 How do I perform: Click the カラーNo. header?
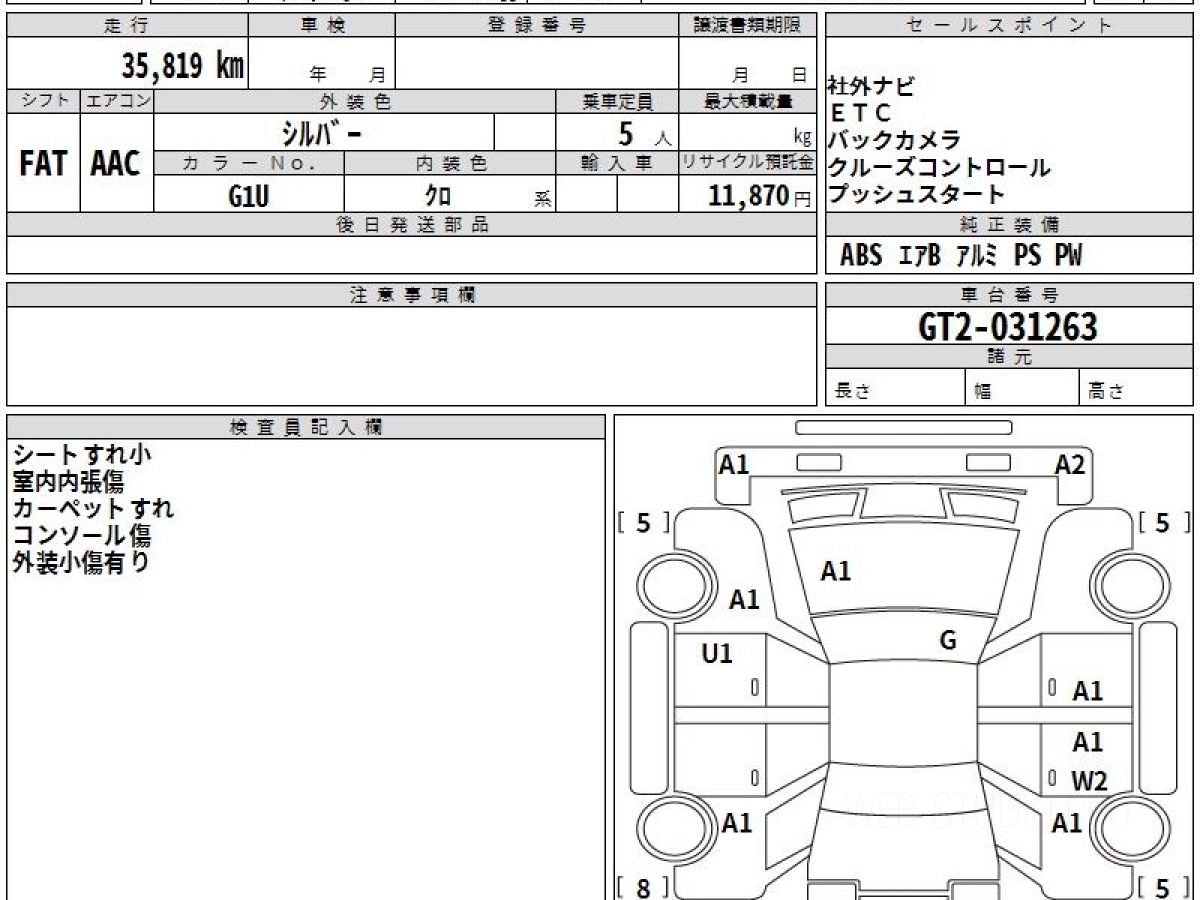(x=249, y=163)
